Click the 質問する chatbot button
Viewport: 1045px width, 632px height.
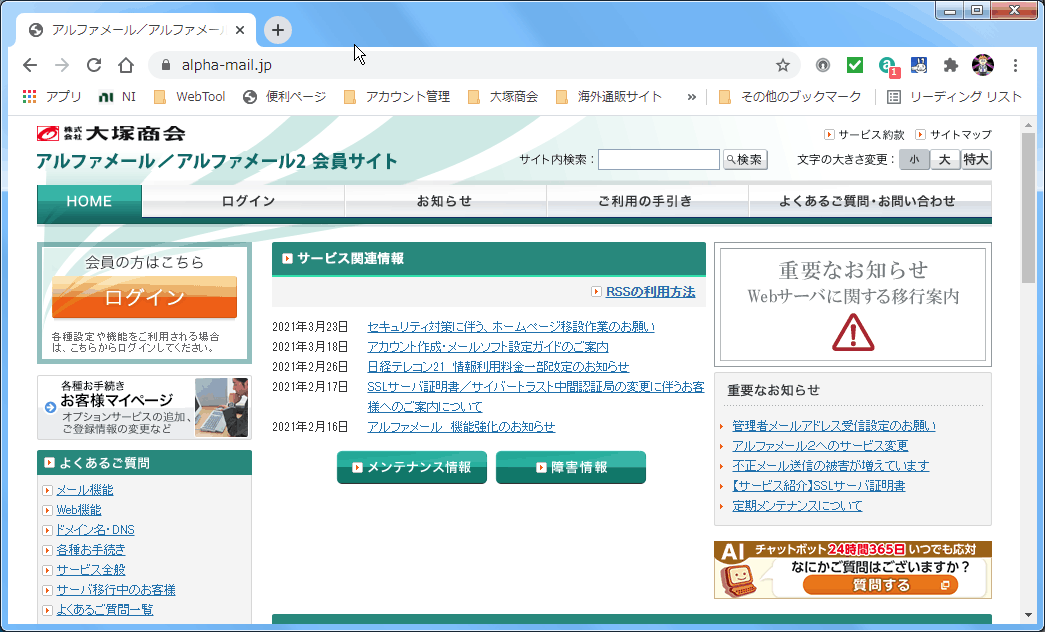pos(880,585)
